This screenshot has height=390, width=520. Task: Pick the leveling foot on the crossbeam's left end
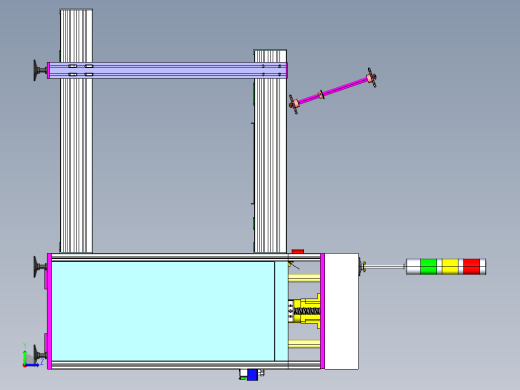click(40, 70)
